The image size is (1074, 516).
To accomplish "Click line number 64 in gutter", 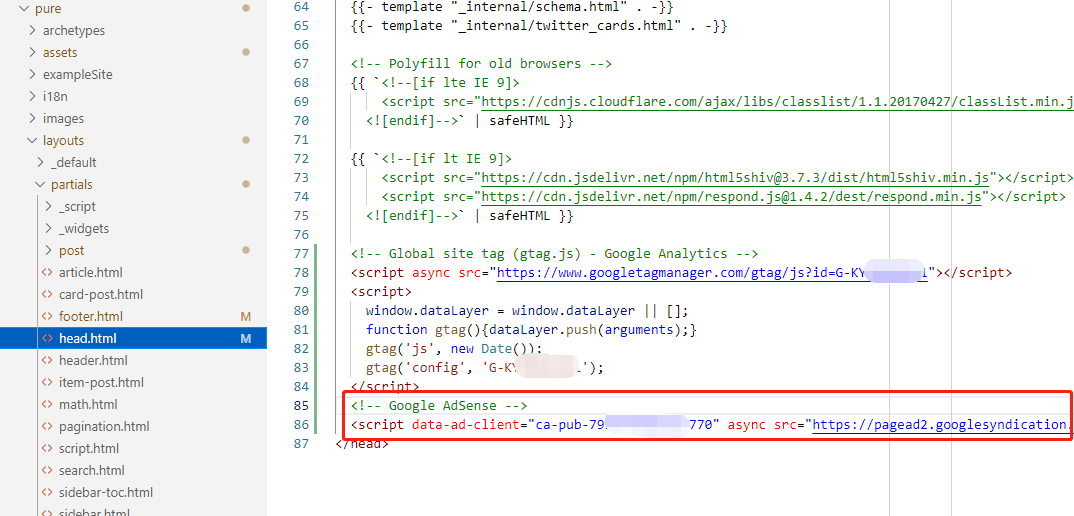I will click(x=301, y=7).
